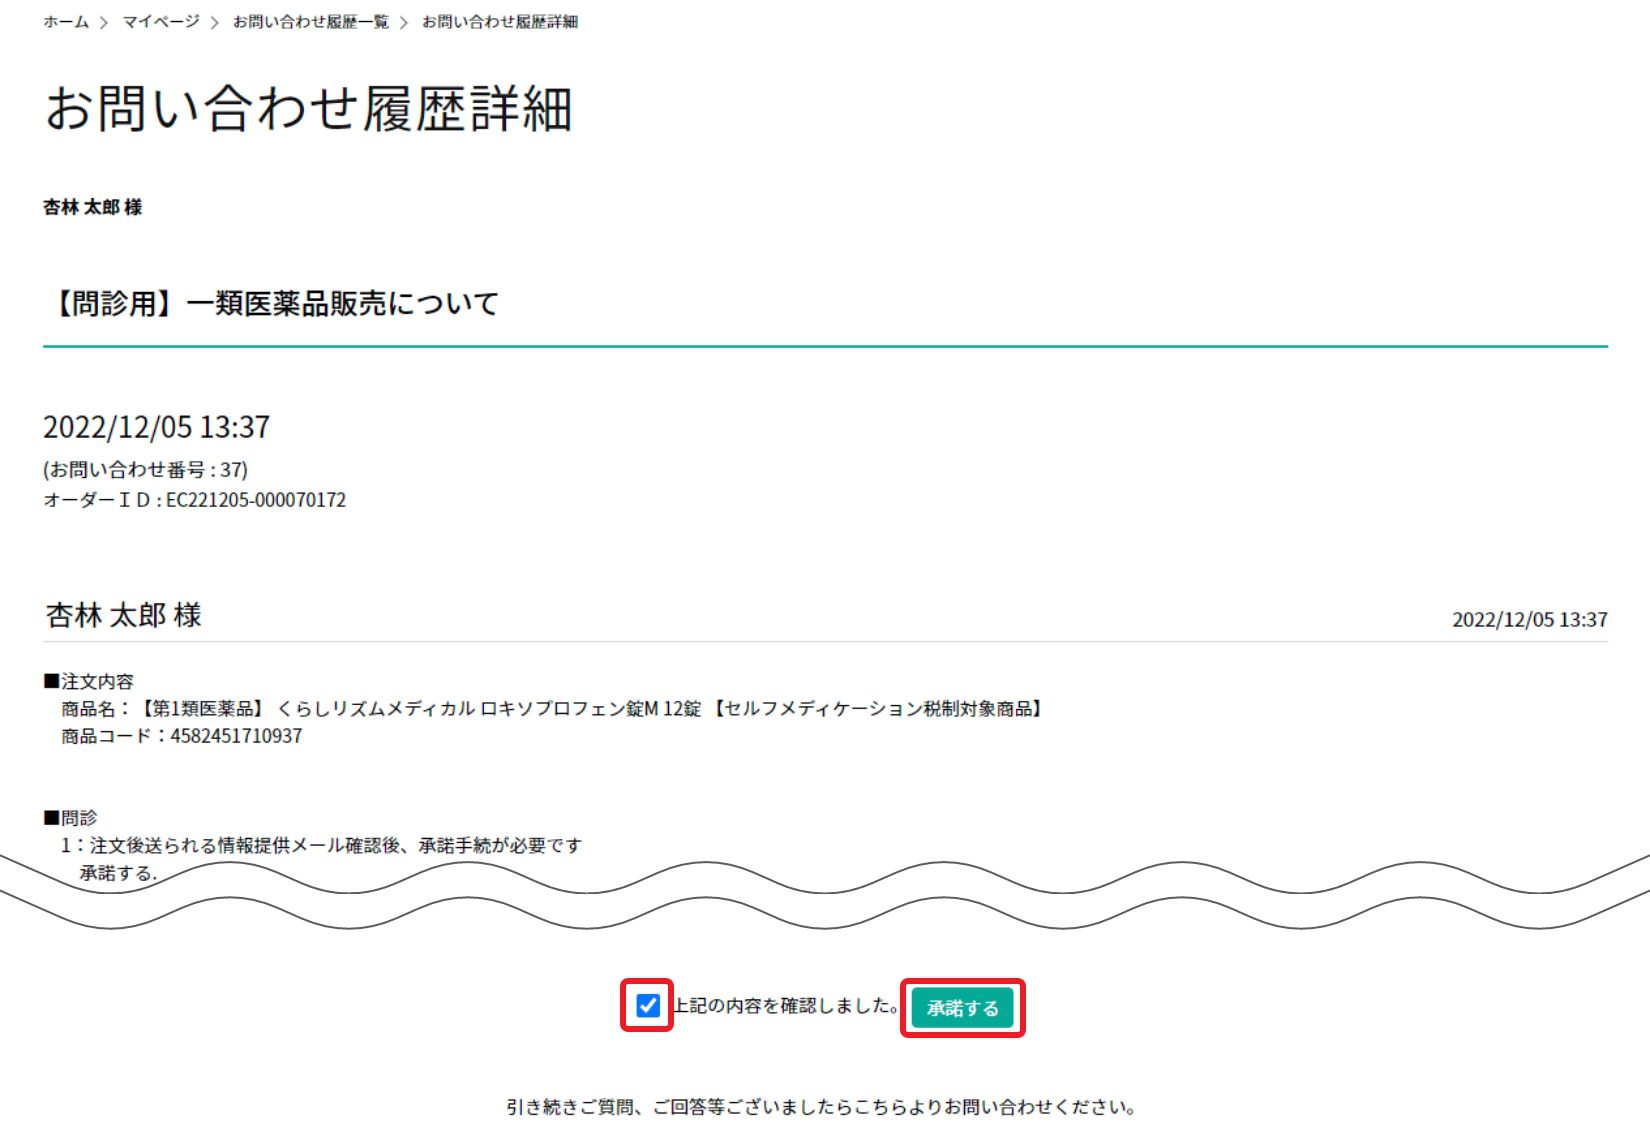The height and width of the screenshot is (1126, 1650).
Task: Select the お問い合わせ履歴詳細 page heading
Action: pos(308,109)
